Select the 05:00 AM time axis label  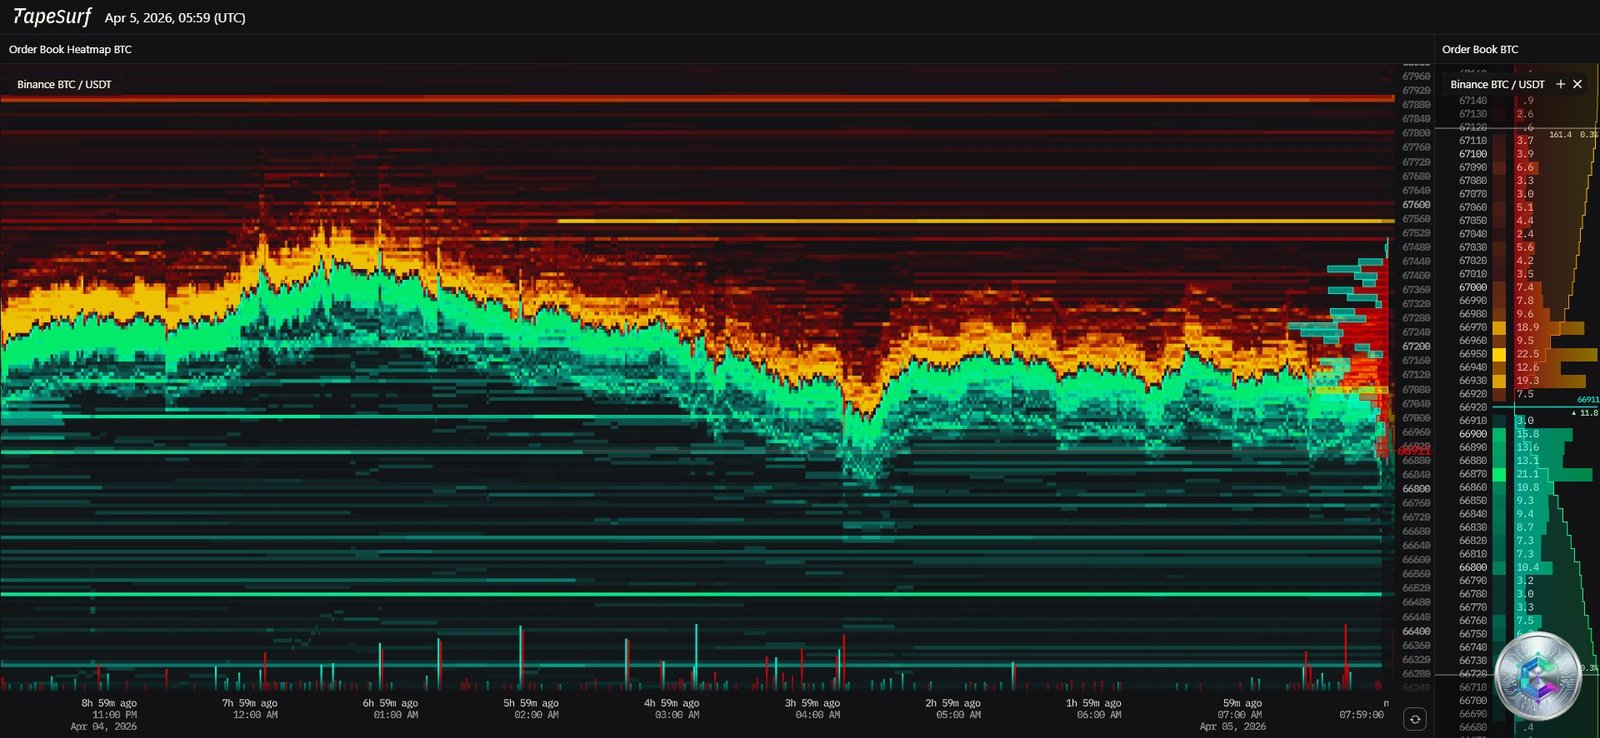click(958, 715)
